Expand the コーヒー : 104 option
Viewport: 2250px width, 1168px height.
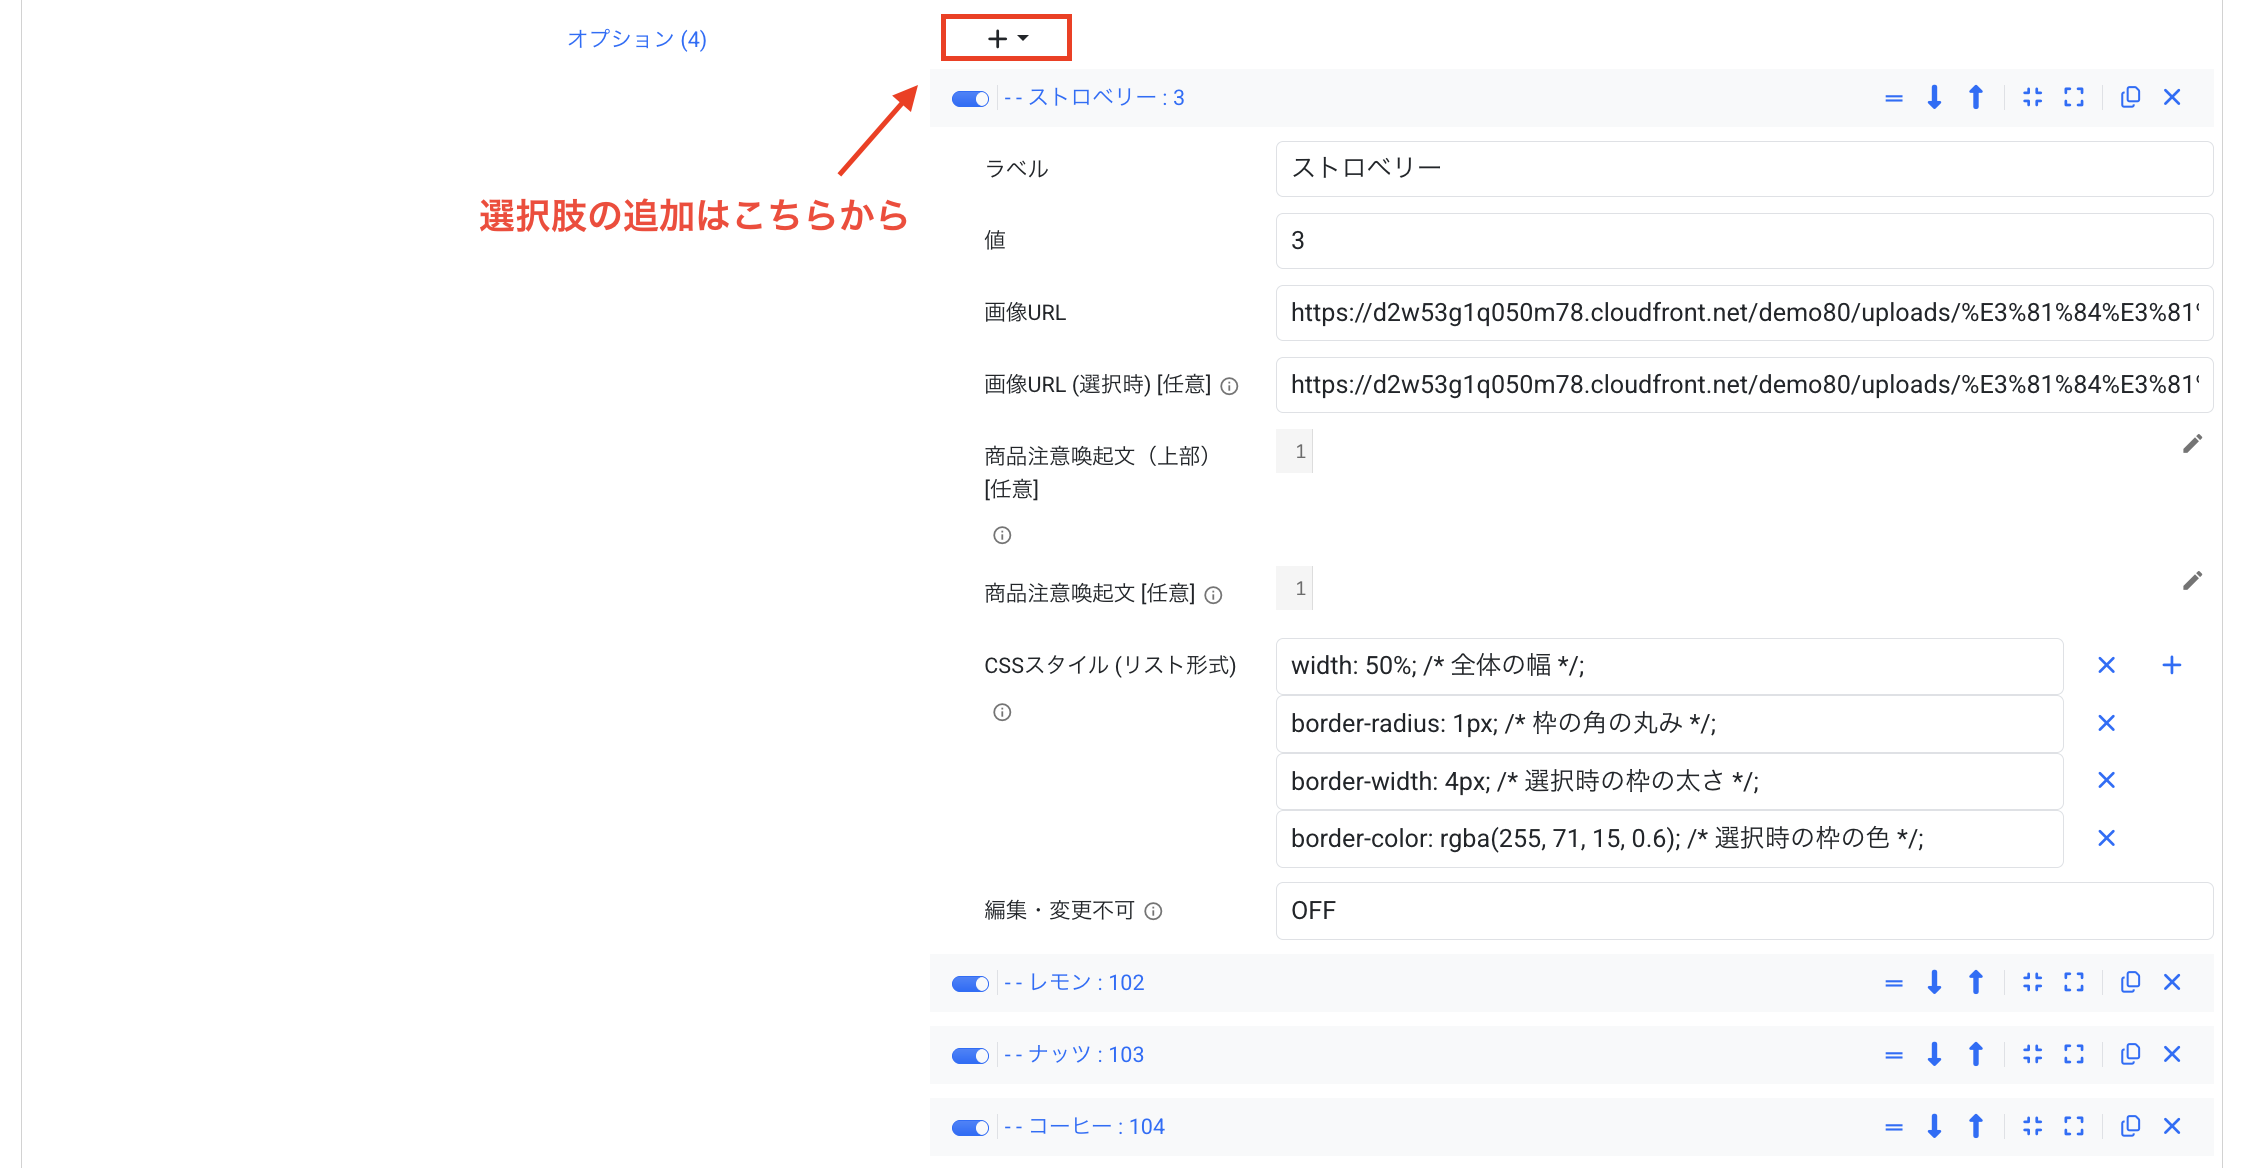coord(1084,1126)
